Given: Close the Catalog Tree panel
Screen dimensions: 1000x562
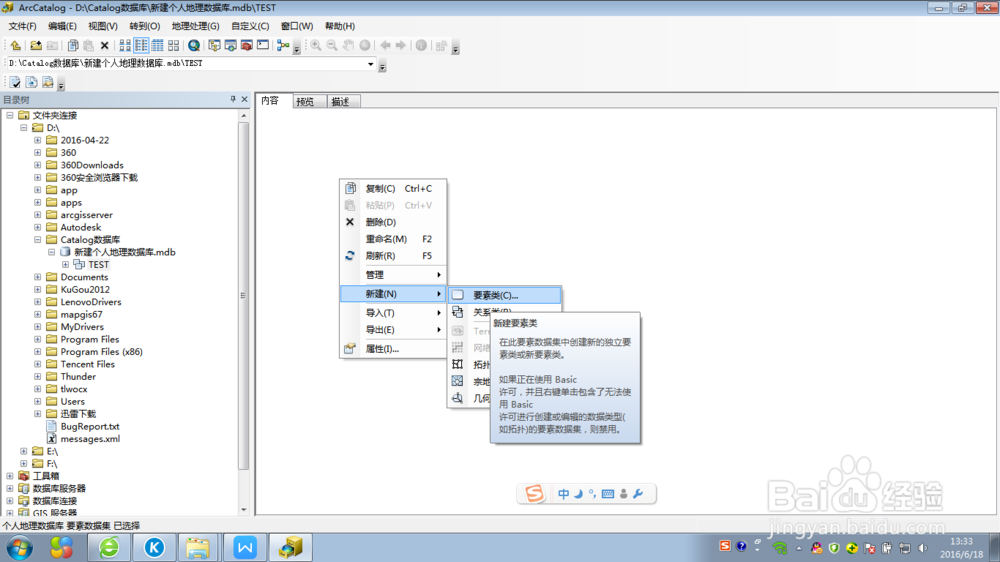Looking at the screenshot, I should point(244,100).
